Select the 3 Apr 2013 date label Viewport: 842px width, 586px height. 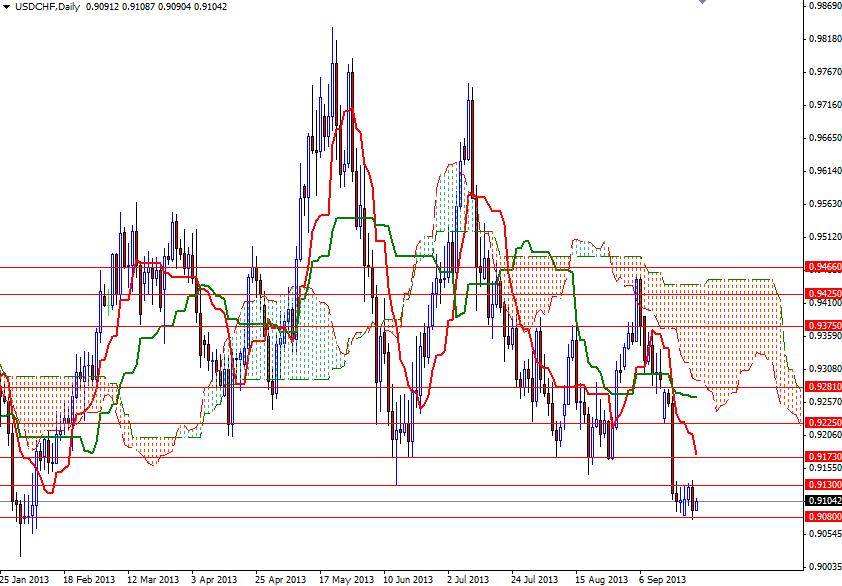coord(216,579)
